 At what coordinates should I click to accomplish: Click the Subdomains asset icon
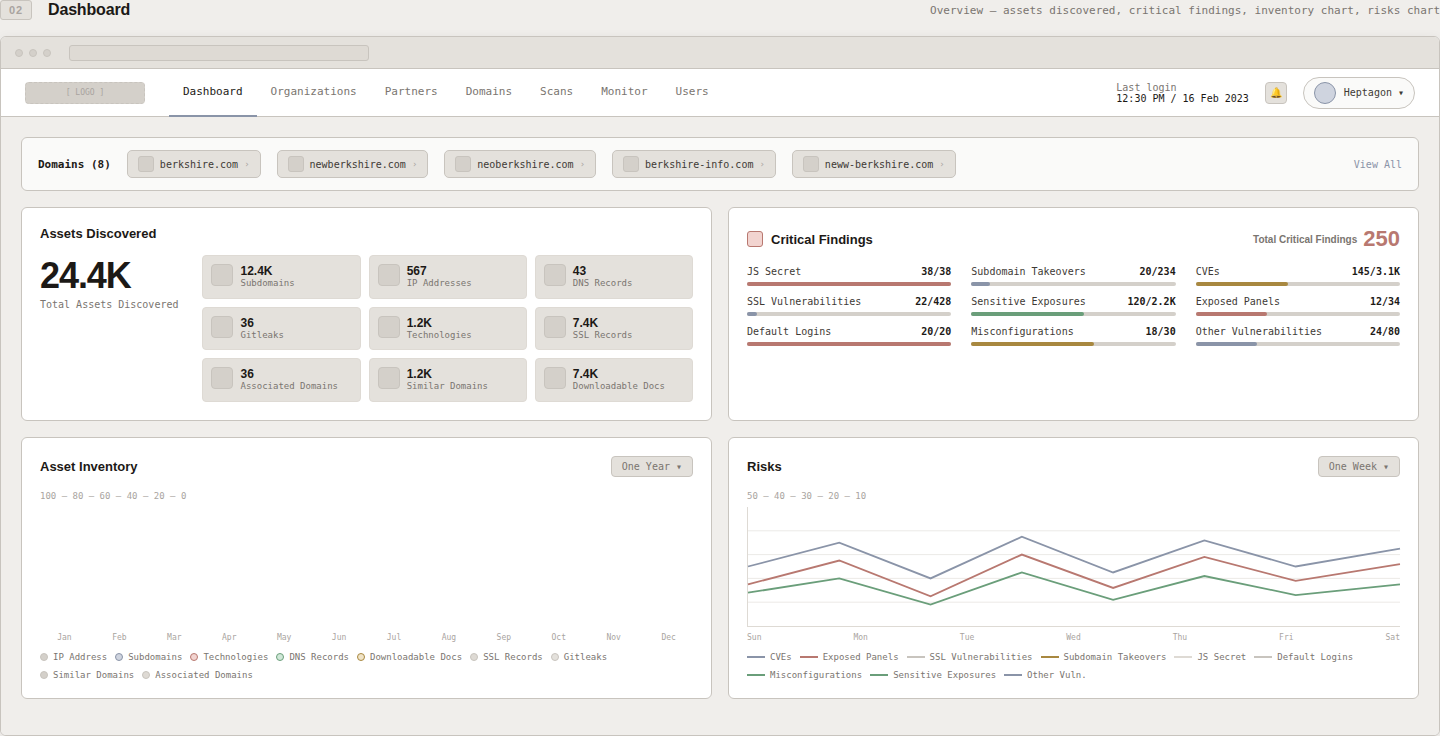221,277
